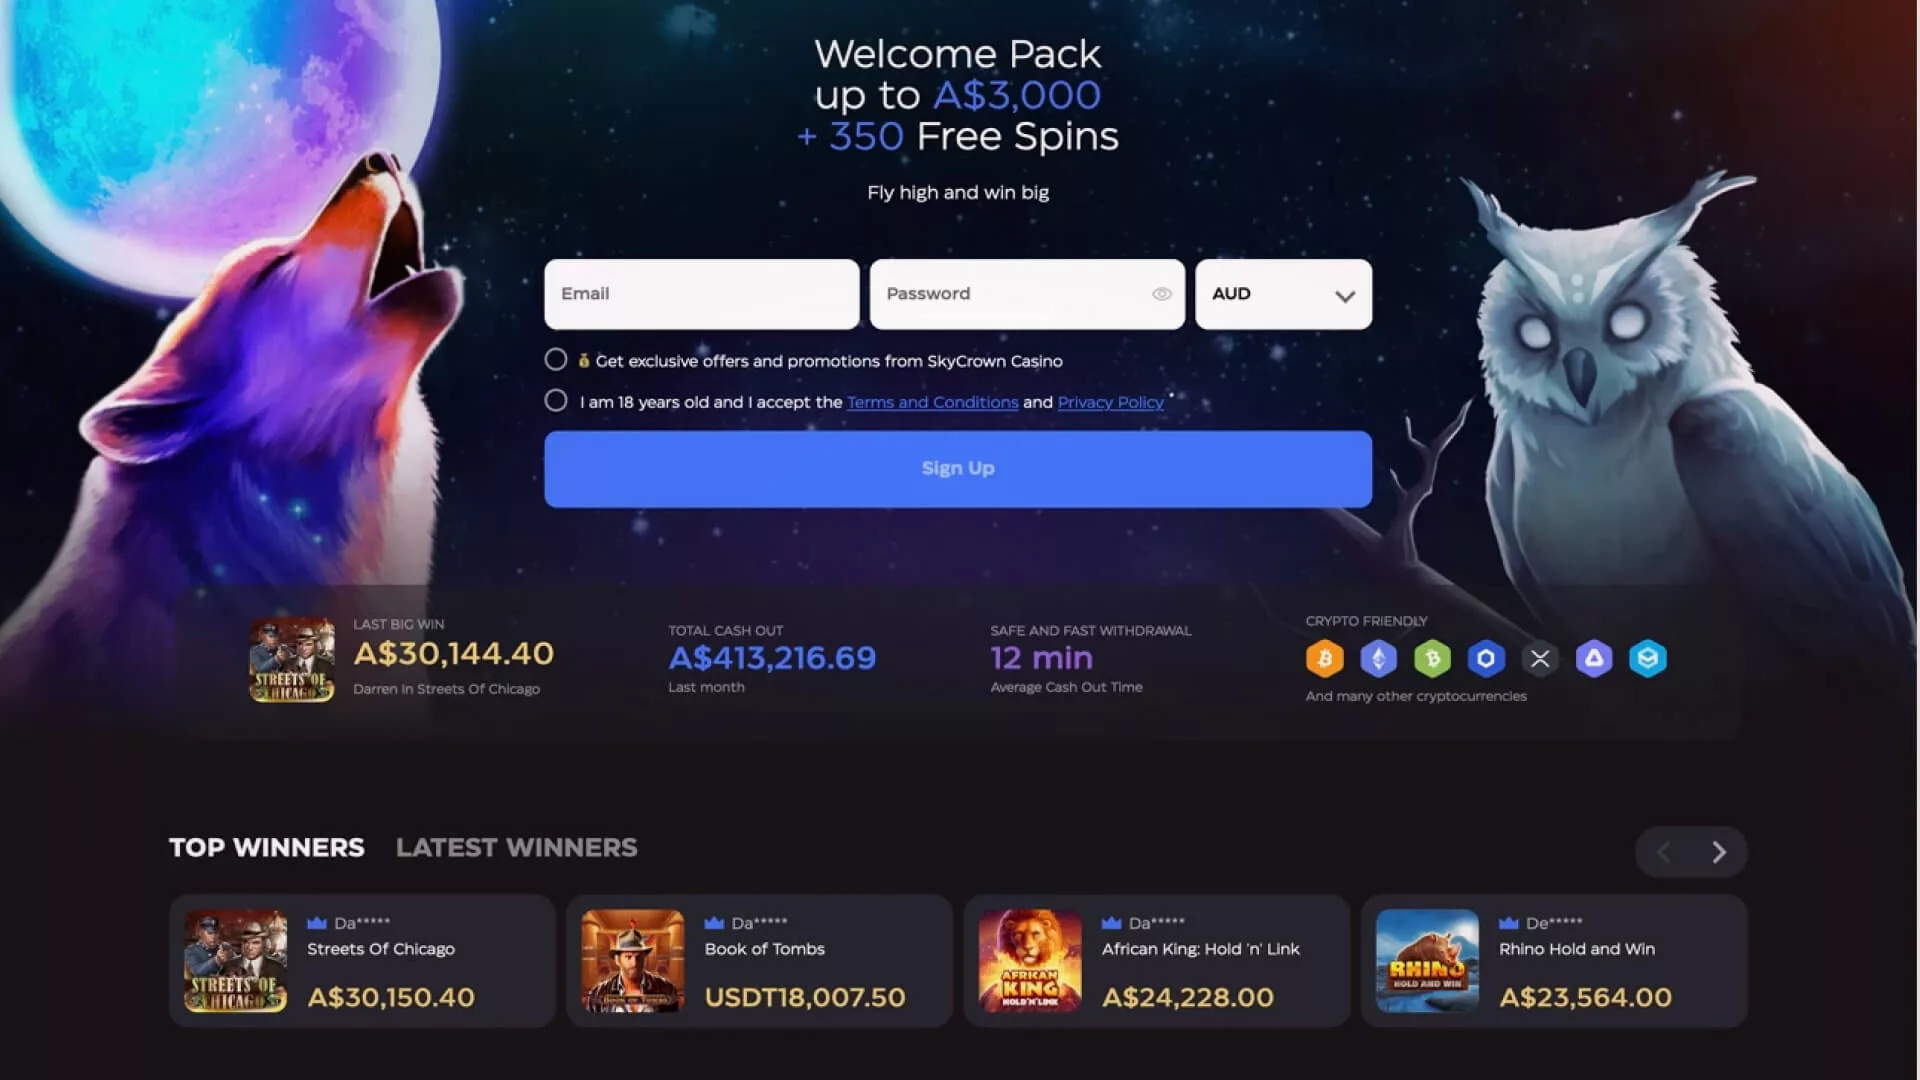
Task: Open the Privacy Policy link
Action: pyautogui.click(x=1110, y=402)
